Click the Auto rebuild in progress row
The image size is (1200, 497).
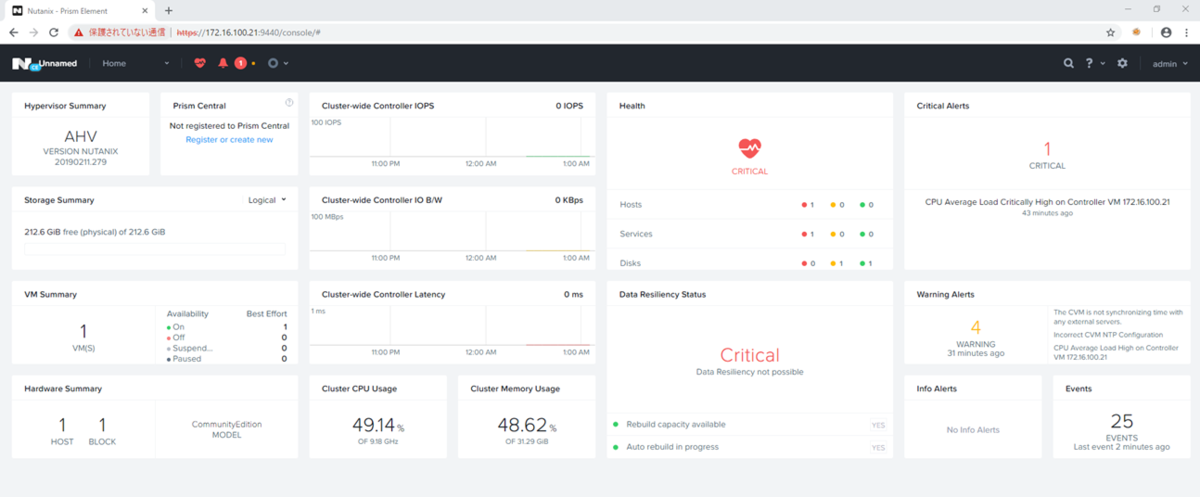(x=749, y=447)
